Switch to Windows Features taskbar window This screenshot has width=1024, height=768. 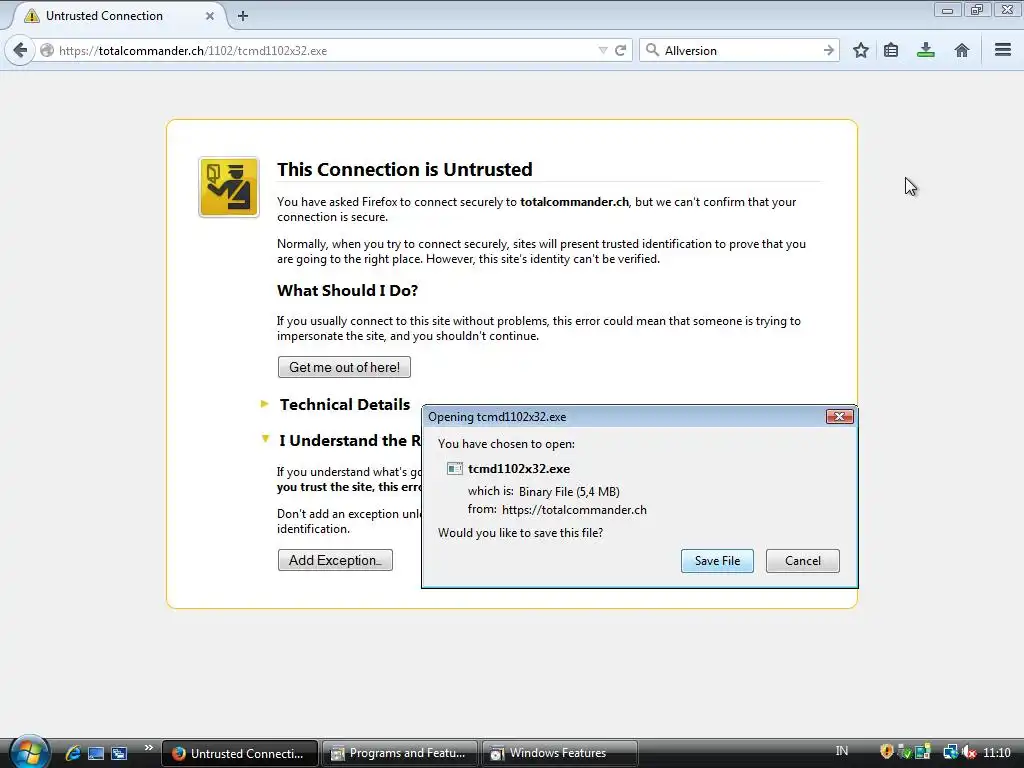(559, 753)
